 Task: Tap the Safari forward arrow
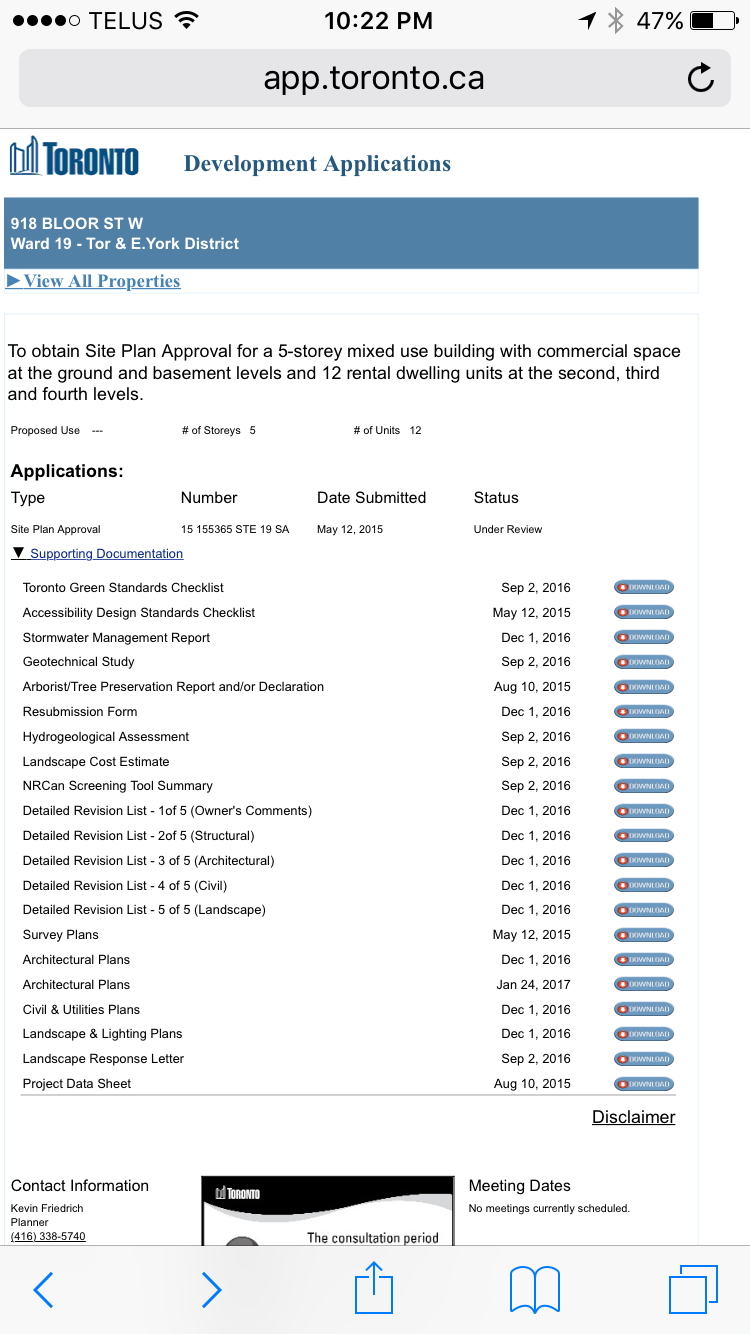211,1290
